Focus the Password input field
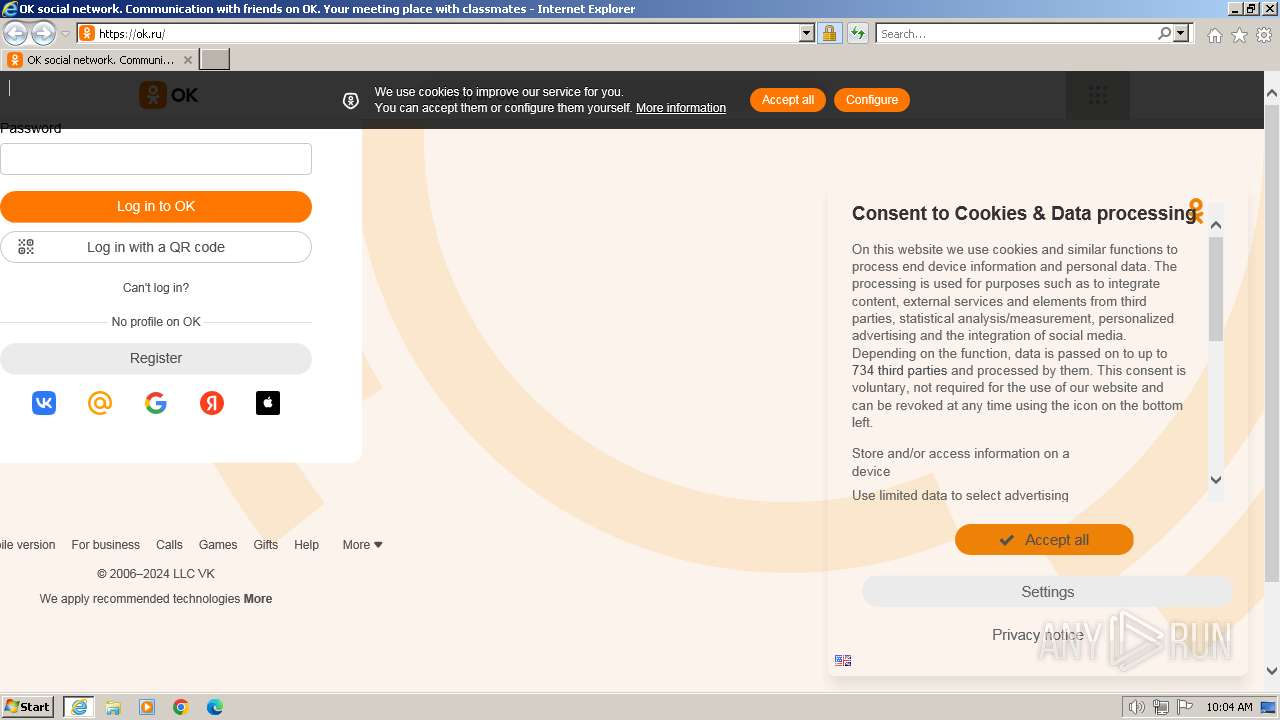 tap(156, 159)
